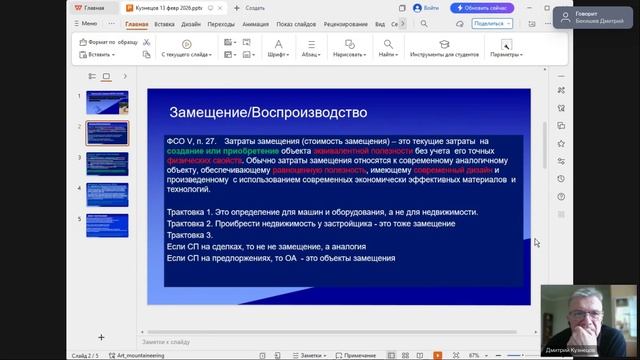Click the horizontal scrollbar under slide
This screenshot has height=360, width=640.
click(x=332, y=332)
